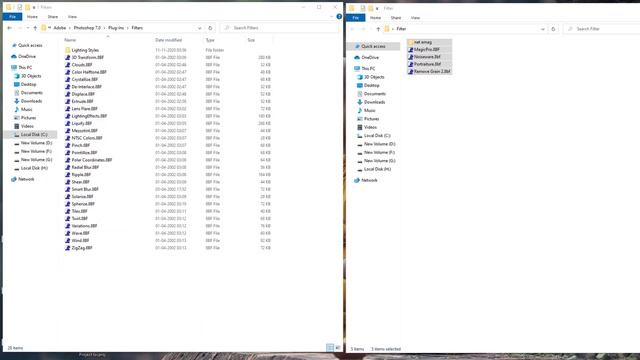This screenshot has height=360, width=640.
Task: Open the Home tab in Filters window
Action: [x=32, y=17]
